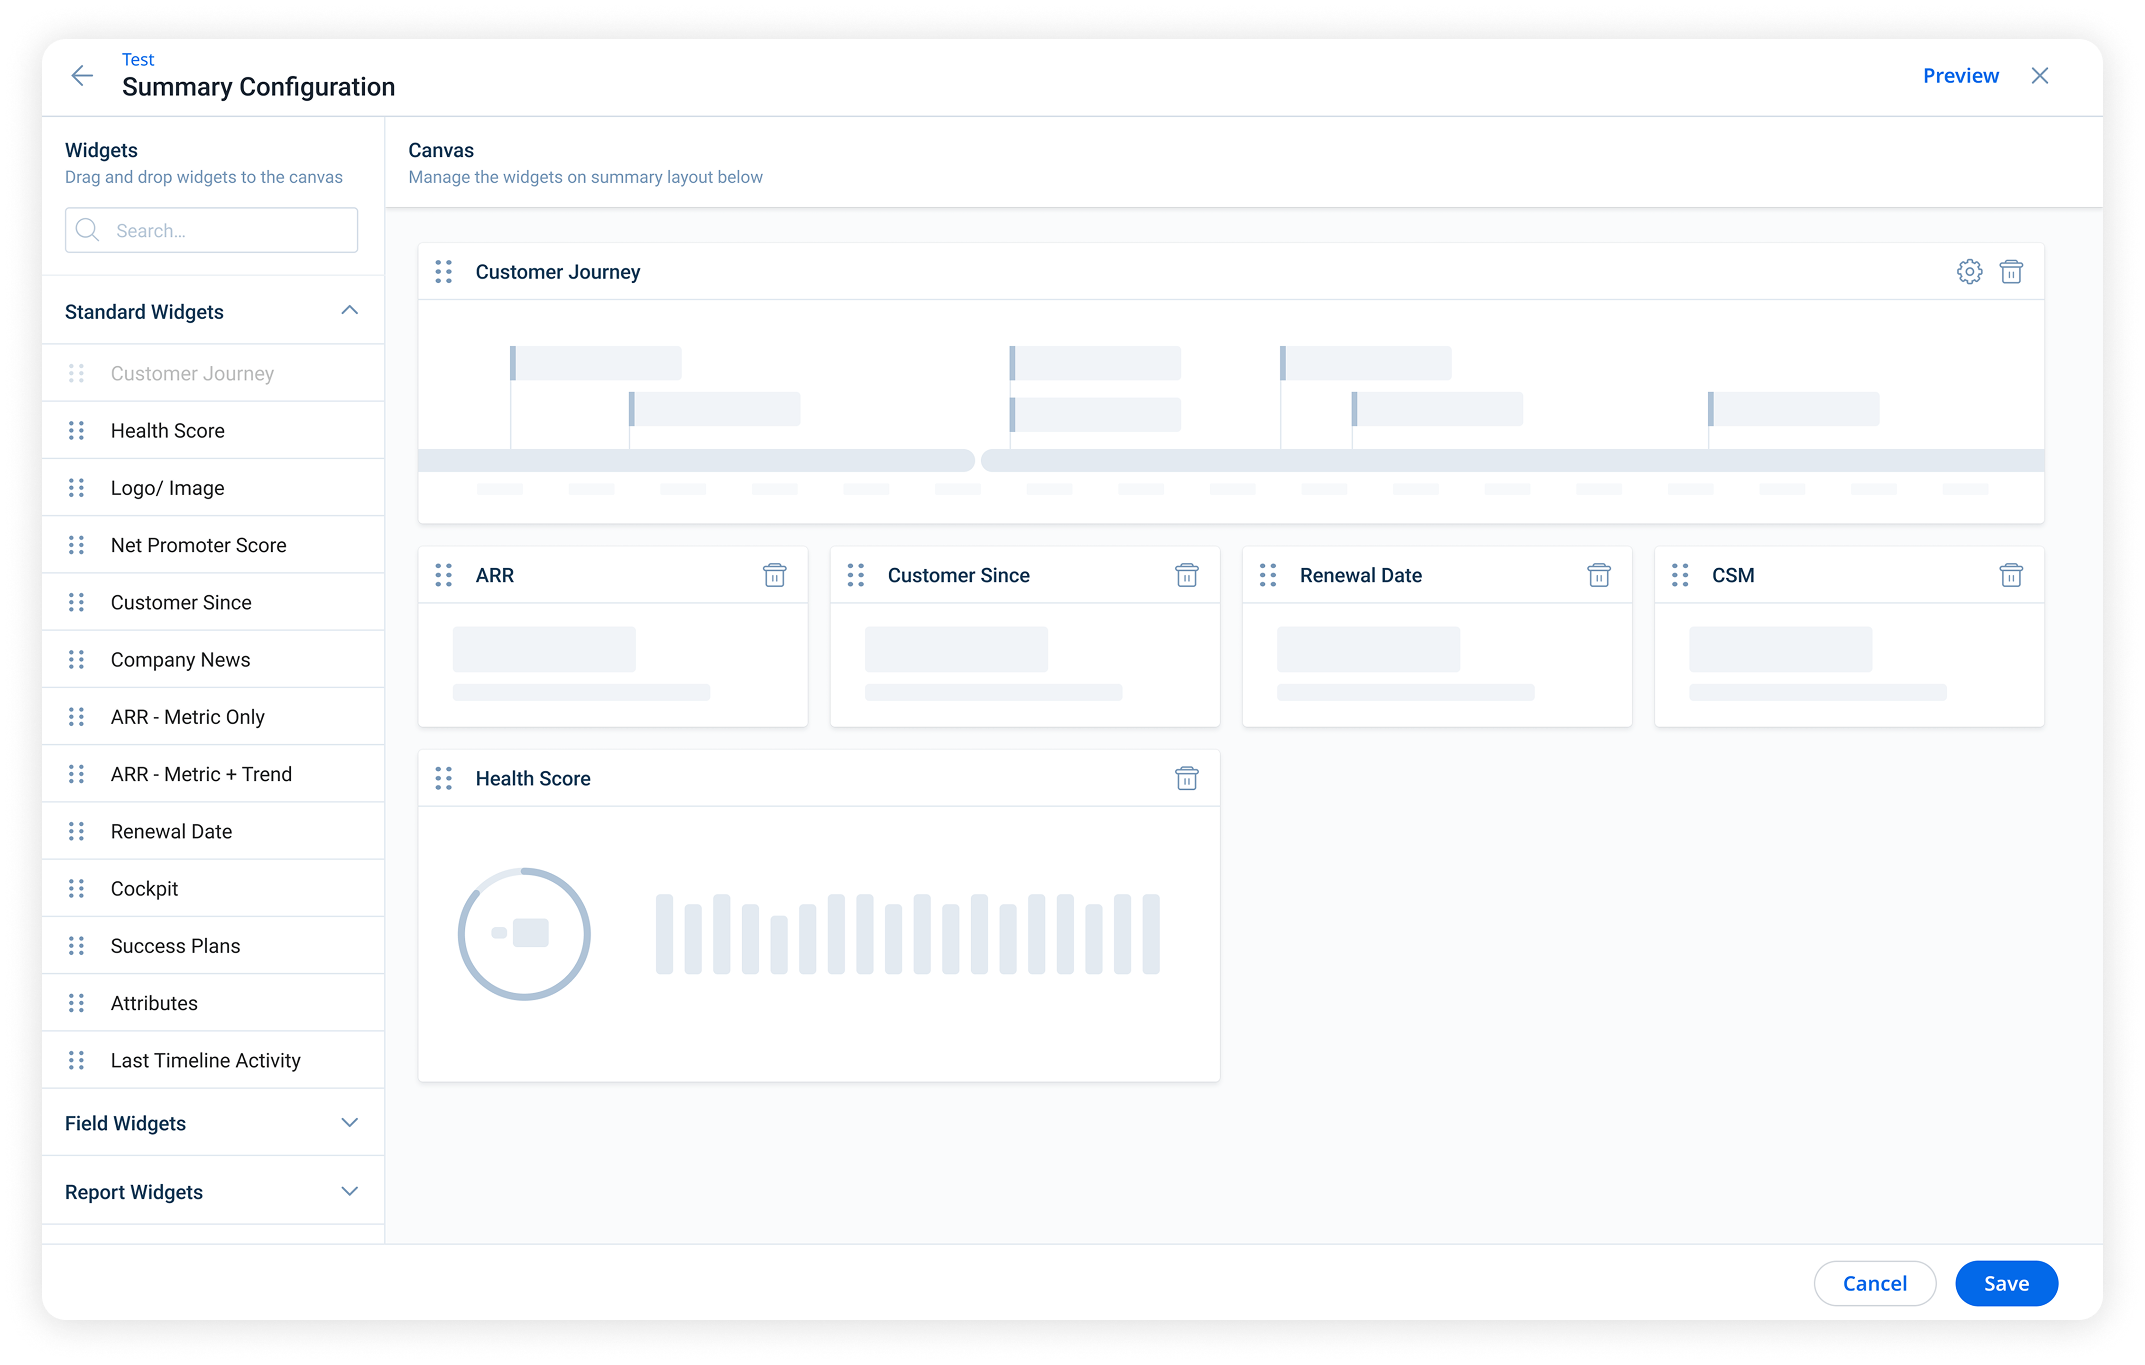This screenshot has width=2145, height=1365.
Task: Grab the CSM widget drag handle
Action: click(x=1679, y=574)
